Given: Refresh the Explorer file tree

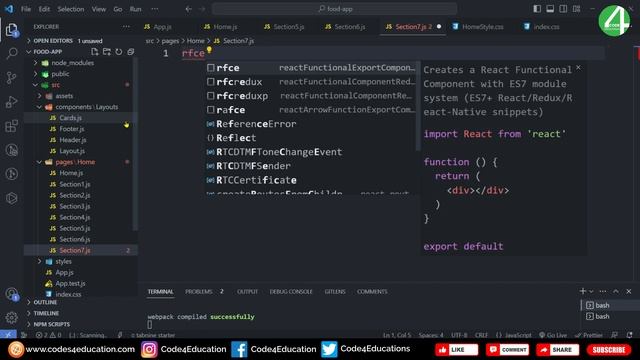Looking at the screenshot, I should (119, 52).
